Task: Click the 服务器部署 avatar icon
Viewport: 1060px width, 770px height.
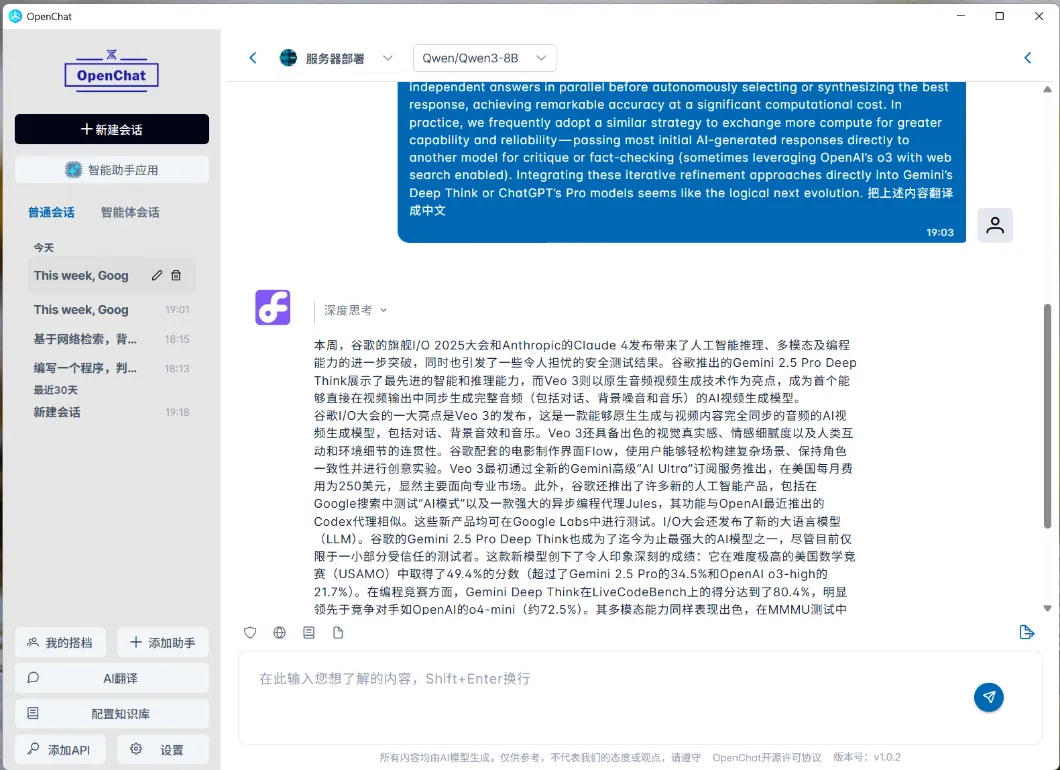Action: [x=289, y=58]
